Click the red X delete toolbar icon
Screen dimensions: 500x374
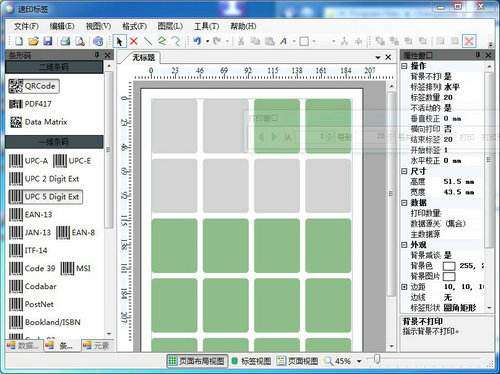134,41
